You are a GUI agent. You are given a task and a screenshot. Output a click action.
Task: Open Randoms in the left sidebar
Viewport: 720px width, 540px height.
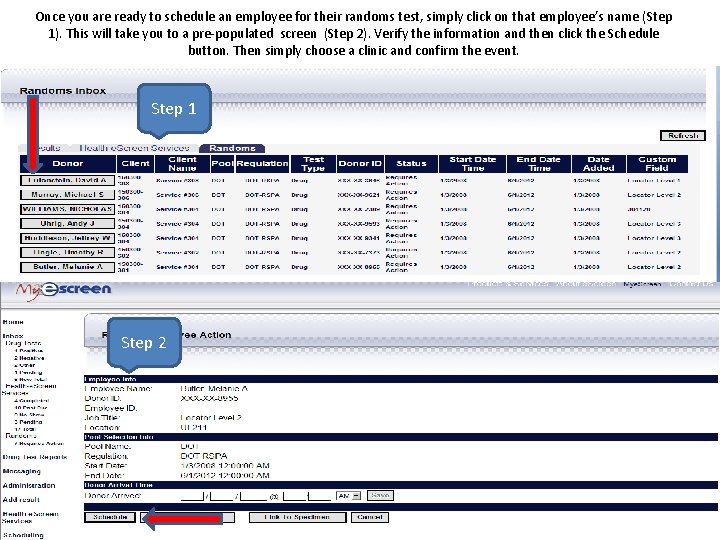tap(21, 436)
